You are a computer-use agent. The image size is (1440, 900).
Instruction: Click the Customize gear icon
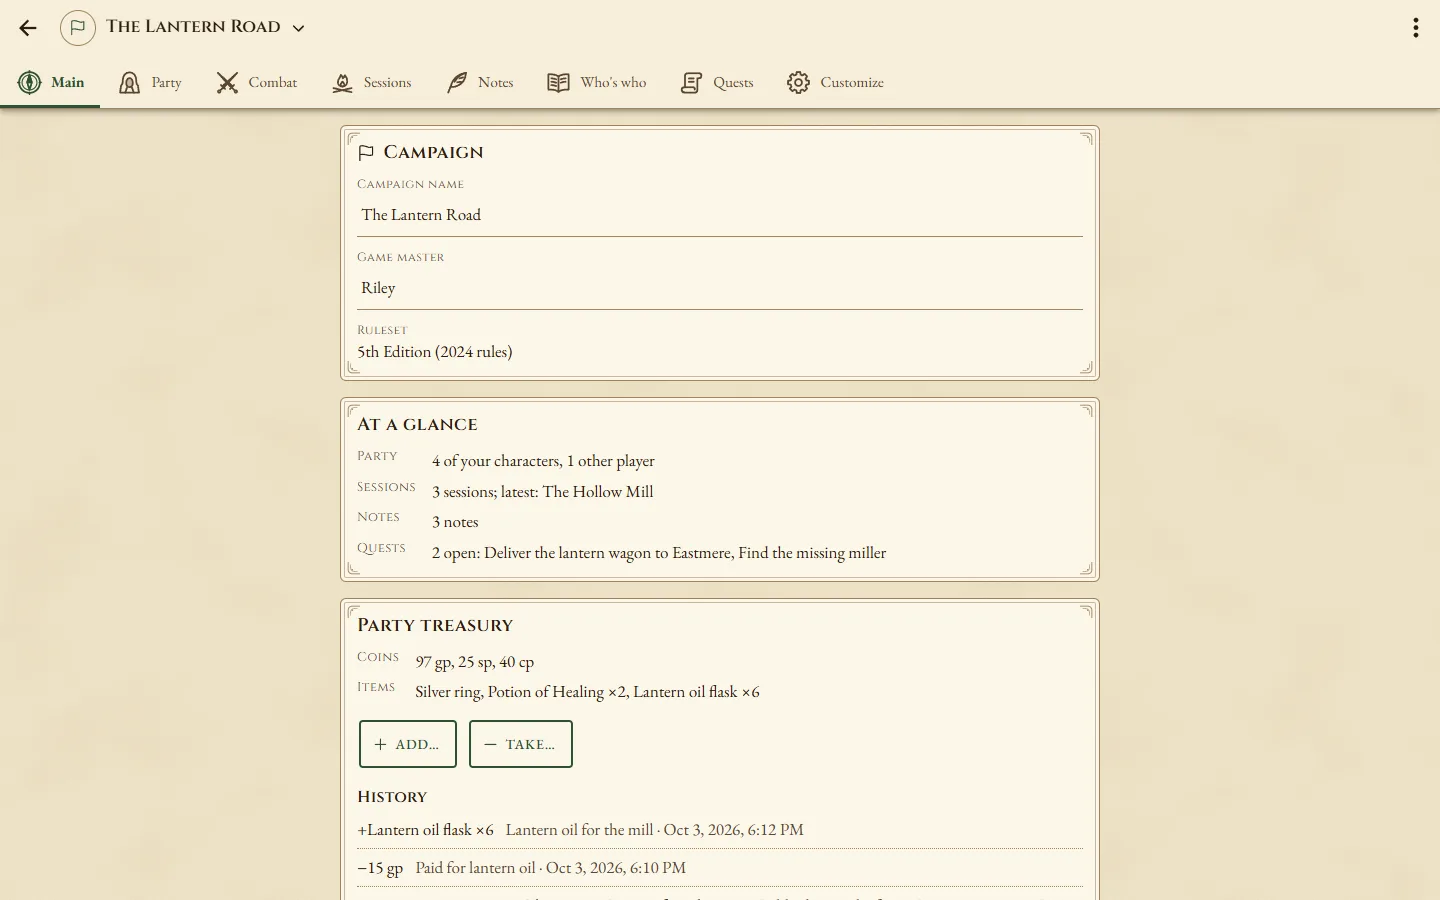pyautogui.click(x=798, y=82)
